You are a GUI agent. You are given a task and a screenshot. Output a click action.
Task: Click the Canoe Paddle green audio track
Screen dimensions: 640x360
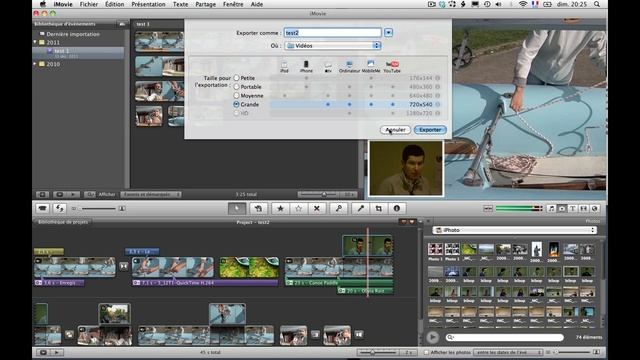339,282
